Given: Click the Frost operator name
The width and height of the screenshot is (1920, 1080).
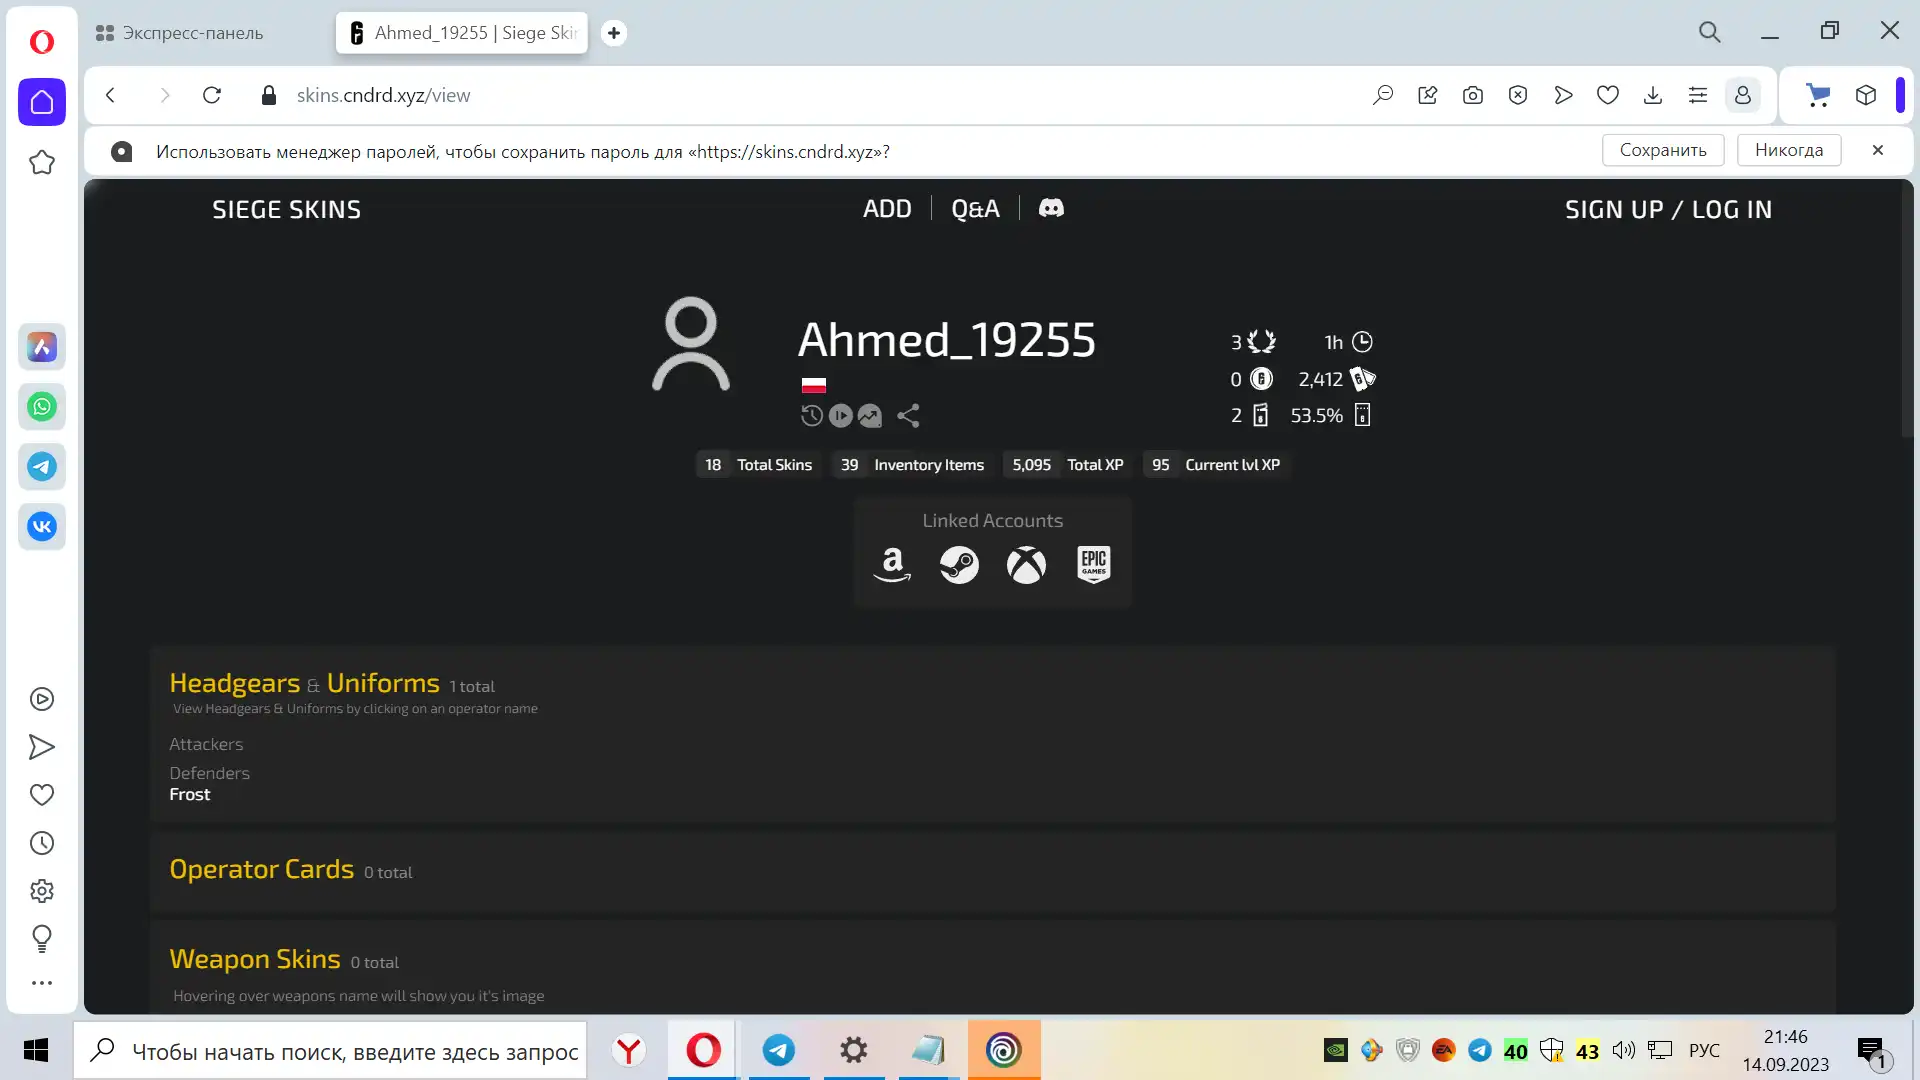Looking at the screenshot, I should [x=190, y=794].
